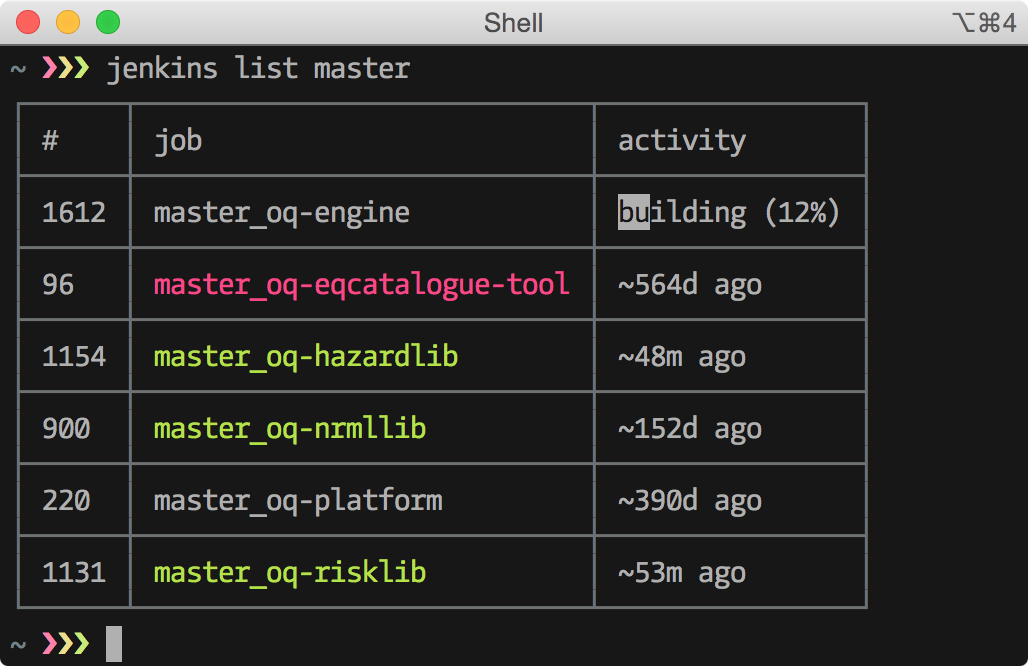Click the yellow minimize window button
This screenshot has width=1028, height=666.
click(68, 22)
